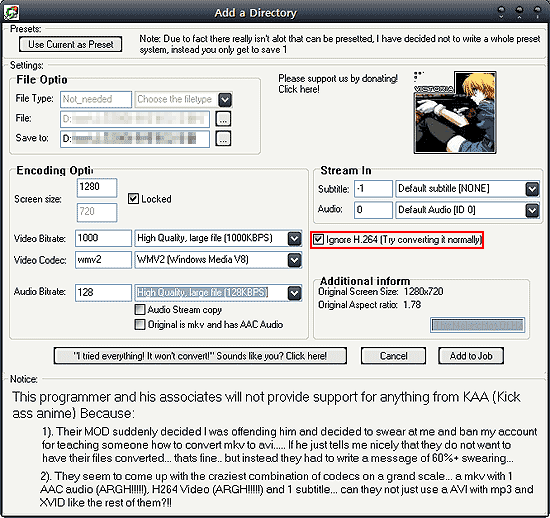The height and width of the screenshot is (518, 550).
Task: Open the browse button next to Save to
Action: pyautogui.click(x=223, y=139)
